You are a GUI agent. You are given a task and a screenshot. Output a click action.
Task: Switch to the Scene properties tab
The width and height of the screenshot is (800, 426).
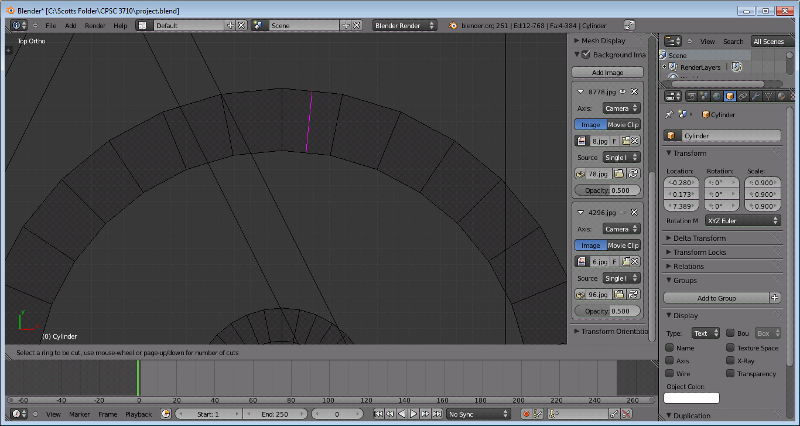point(705,96)
